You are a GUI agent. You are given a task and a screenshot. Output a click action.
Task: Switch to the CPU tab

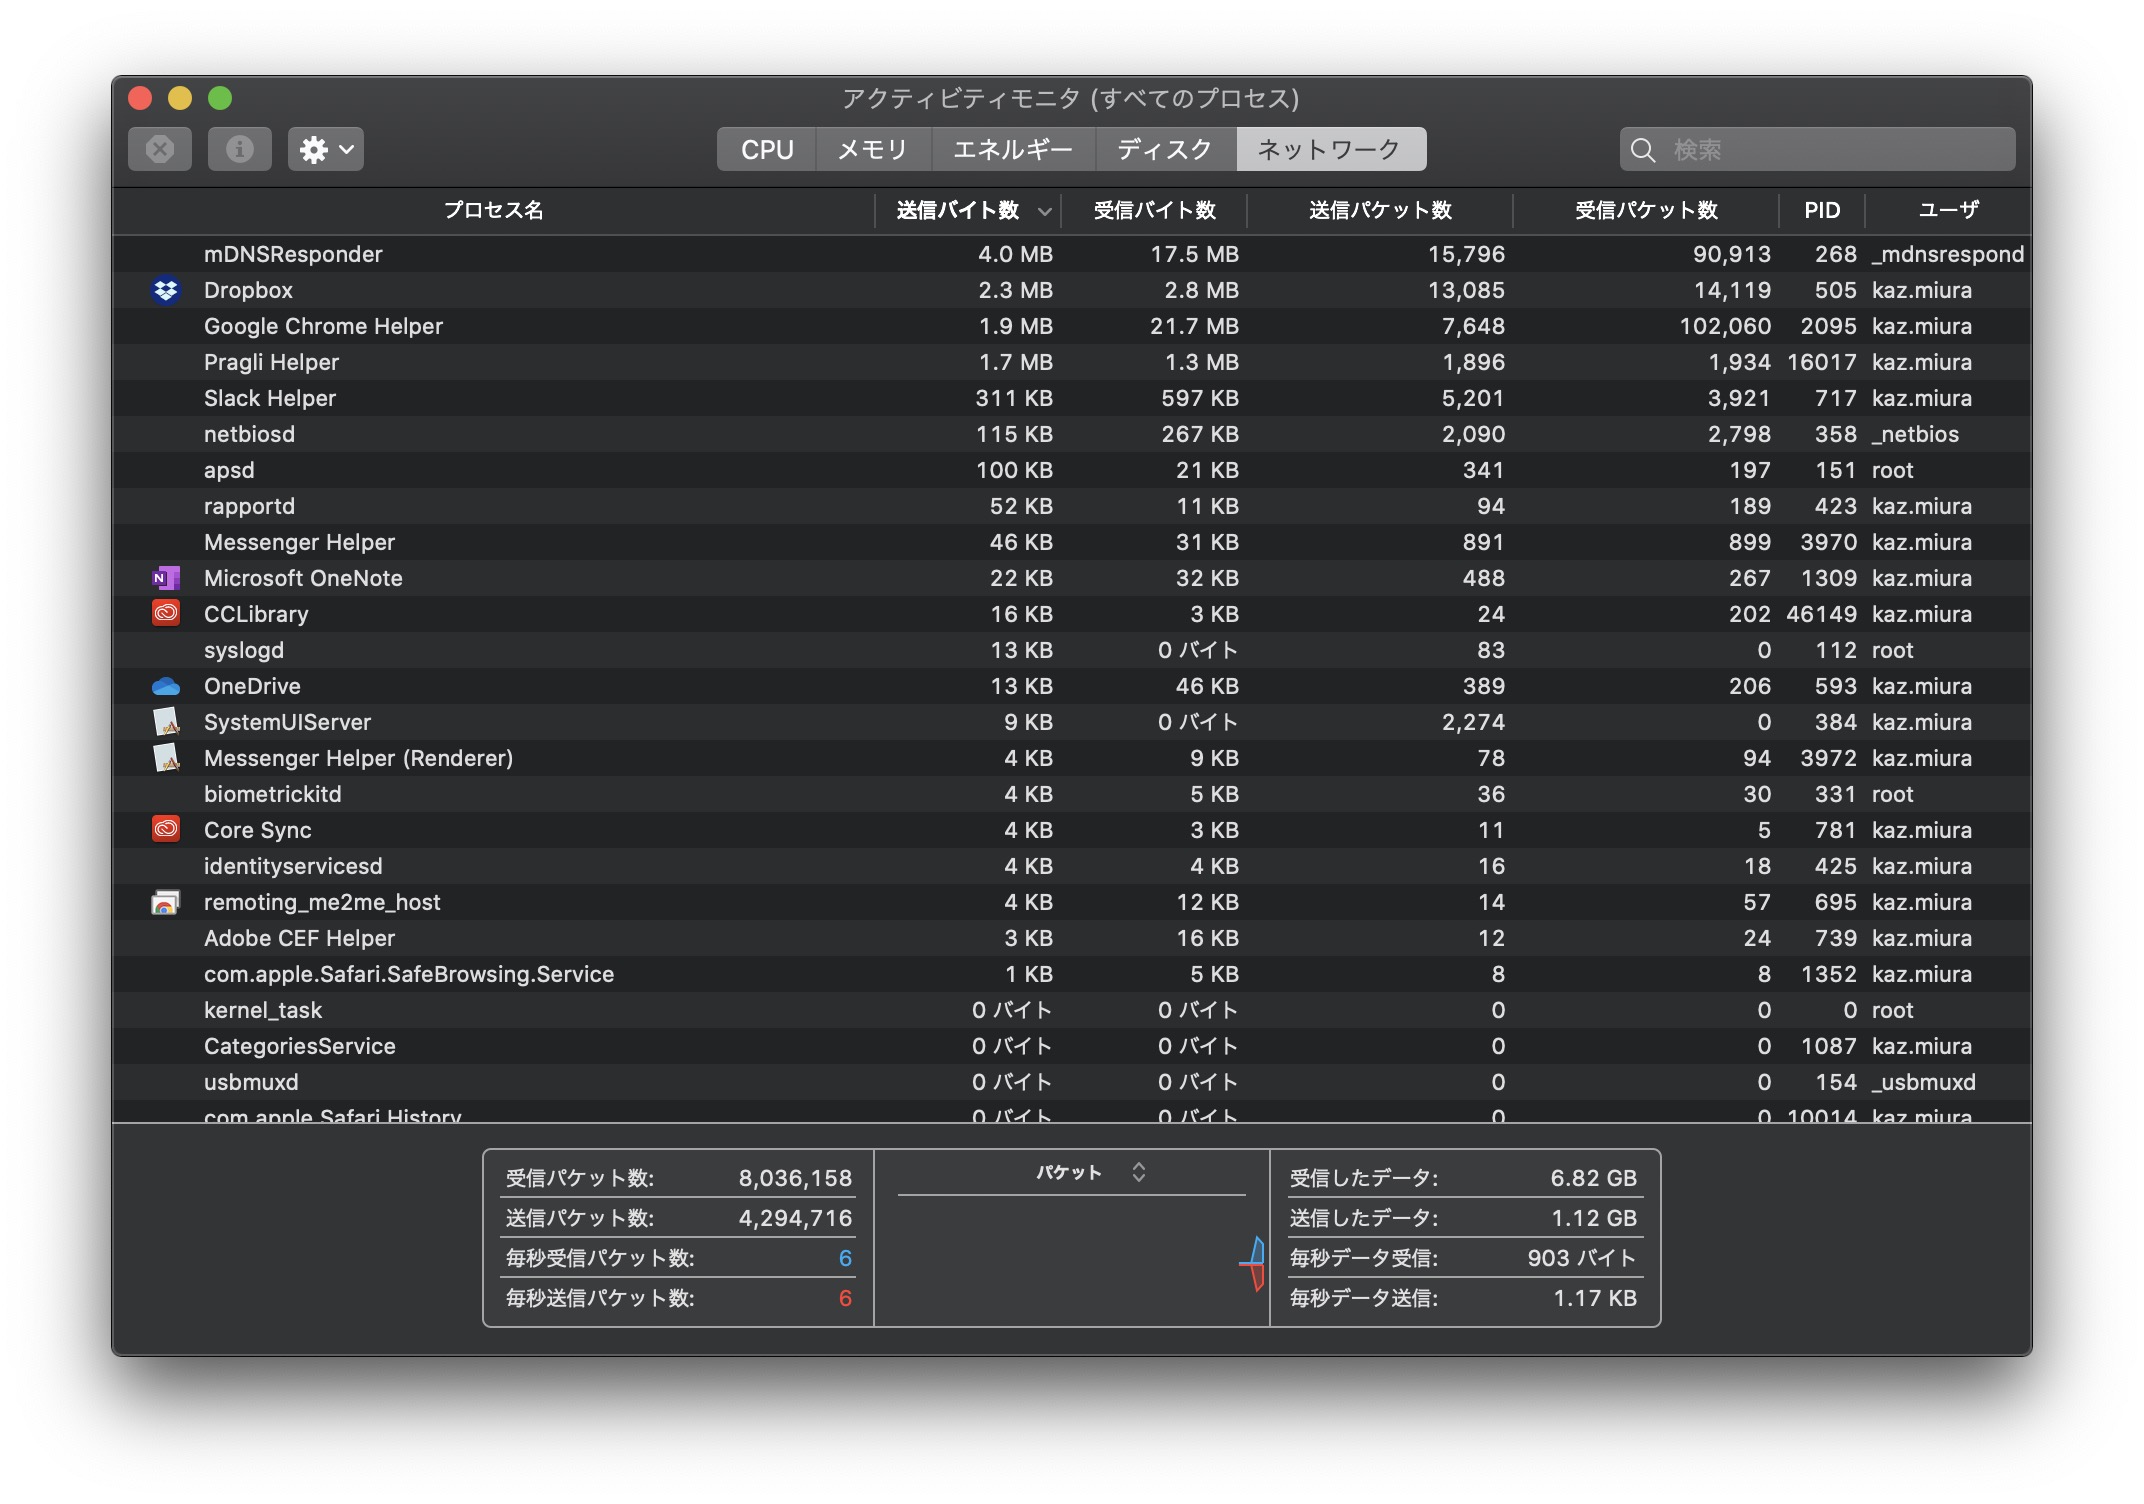point(767,149)
